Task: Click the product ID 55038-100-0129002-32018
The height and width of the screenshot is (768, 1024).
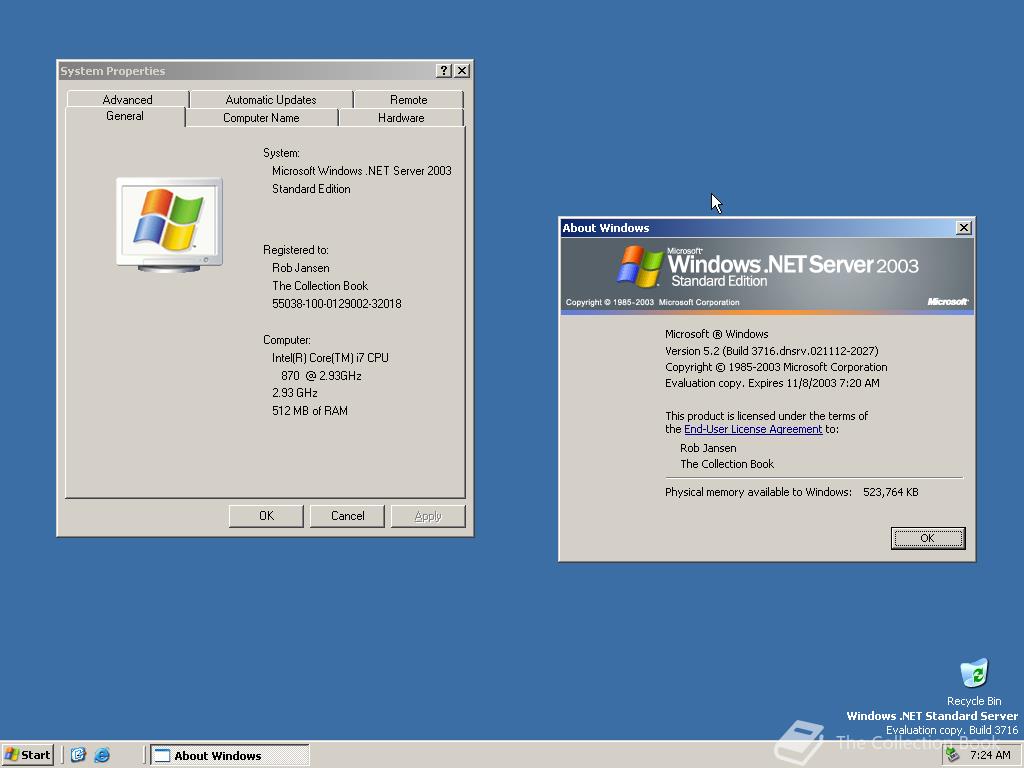Action: coord(336,304)
